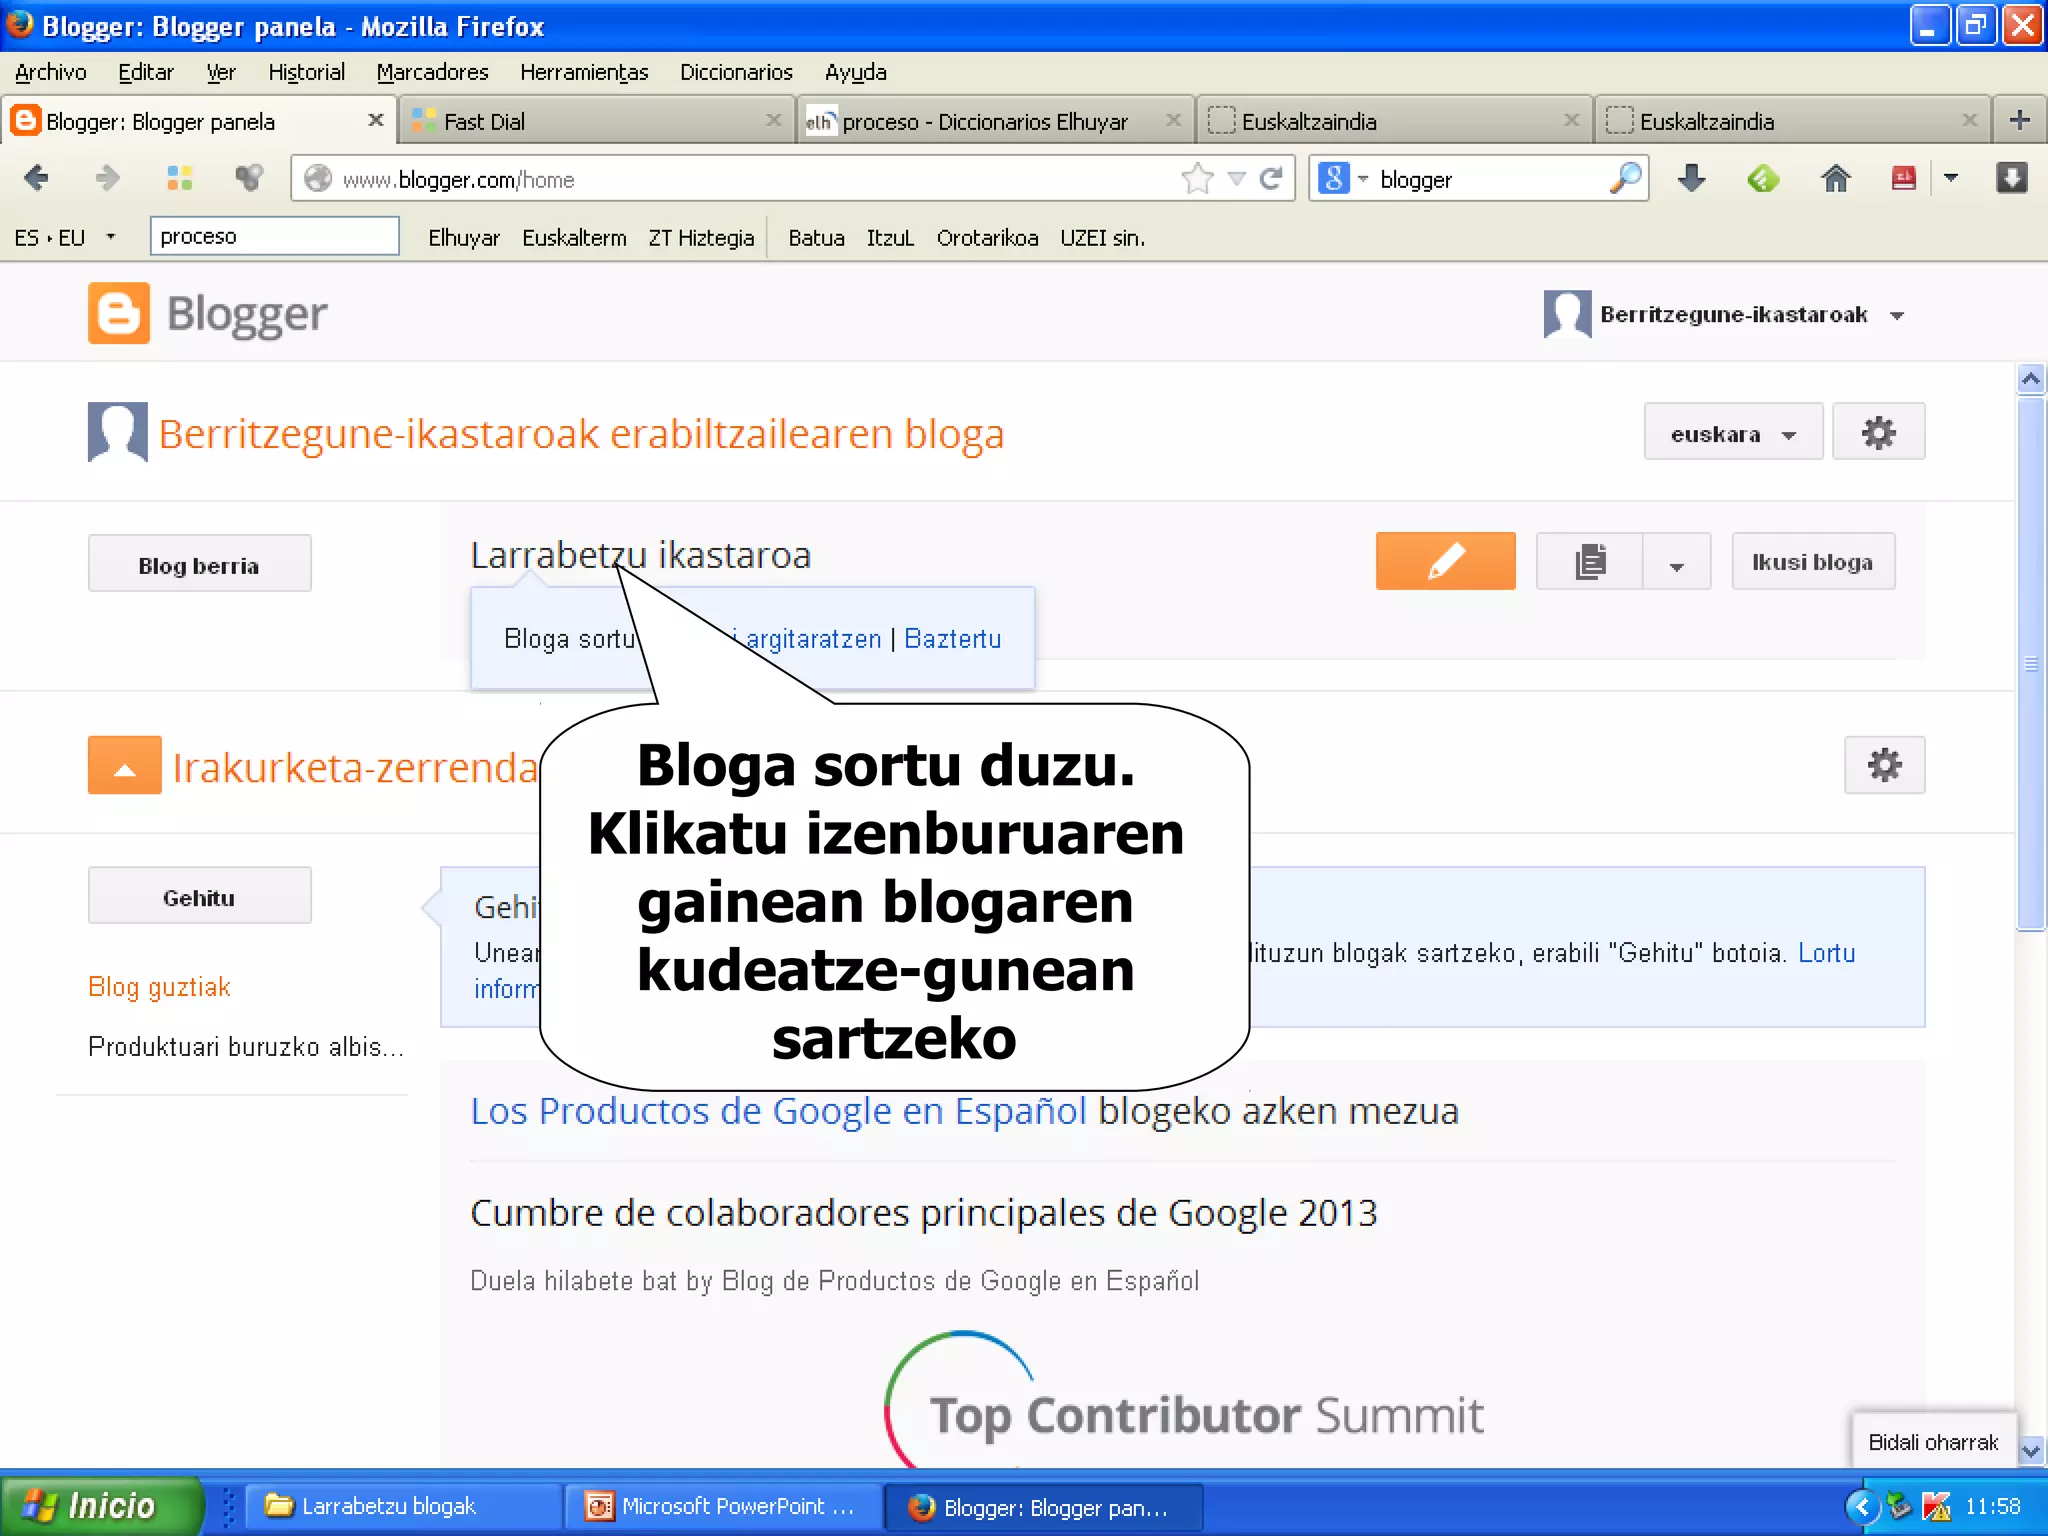Open the Diccionarios menu
The image size is (2048, 1536).
pos(736,72)
